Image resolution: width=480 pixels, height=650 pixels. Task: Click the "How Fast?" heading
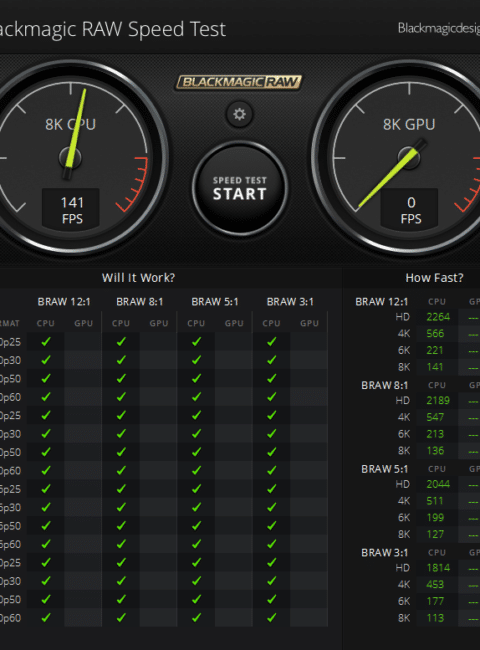tap(434, 278)
